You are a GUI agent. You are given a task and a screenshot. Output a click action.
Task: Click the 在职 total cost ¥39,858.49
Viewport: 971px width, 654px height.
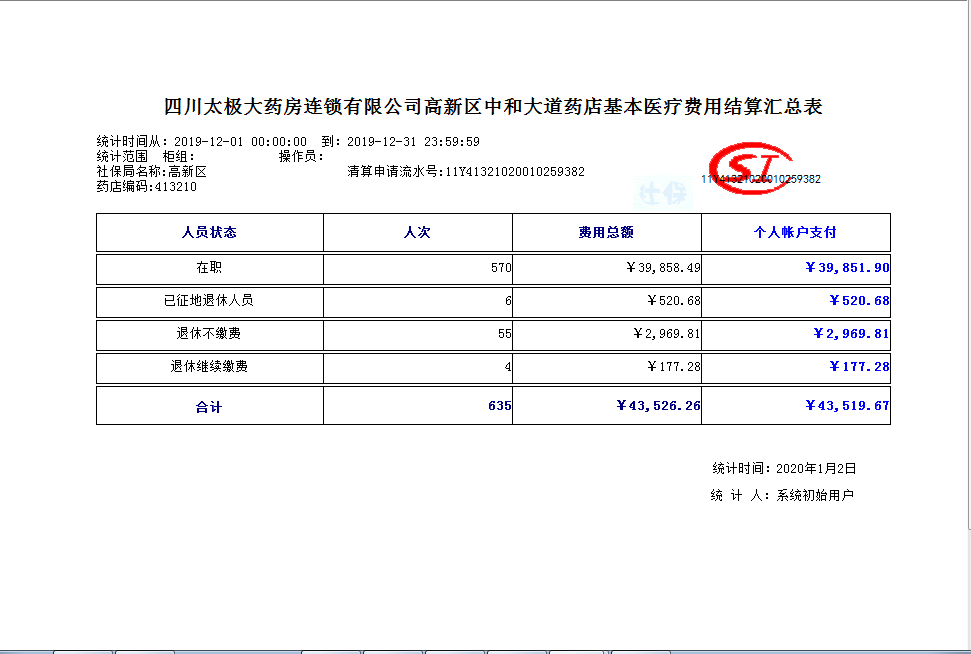(663, 268)
